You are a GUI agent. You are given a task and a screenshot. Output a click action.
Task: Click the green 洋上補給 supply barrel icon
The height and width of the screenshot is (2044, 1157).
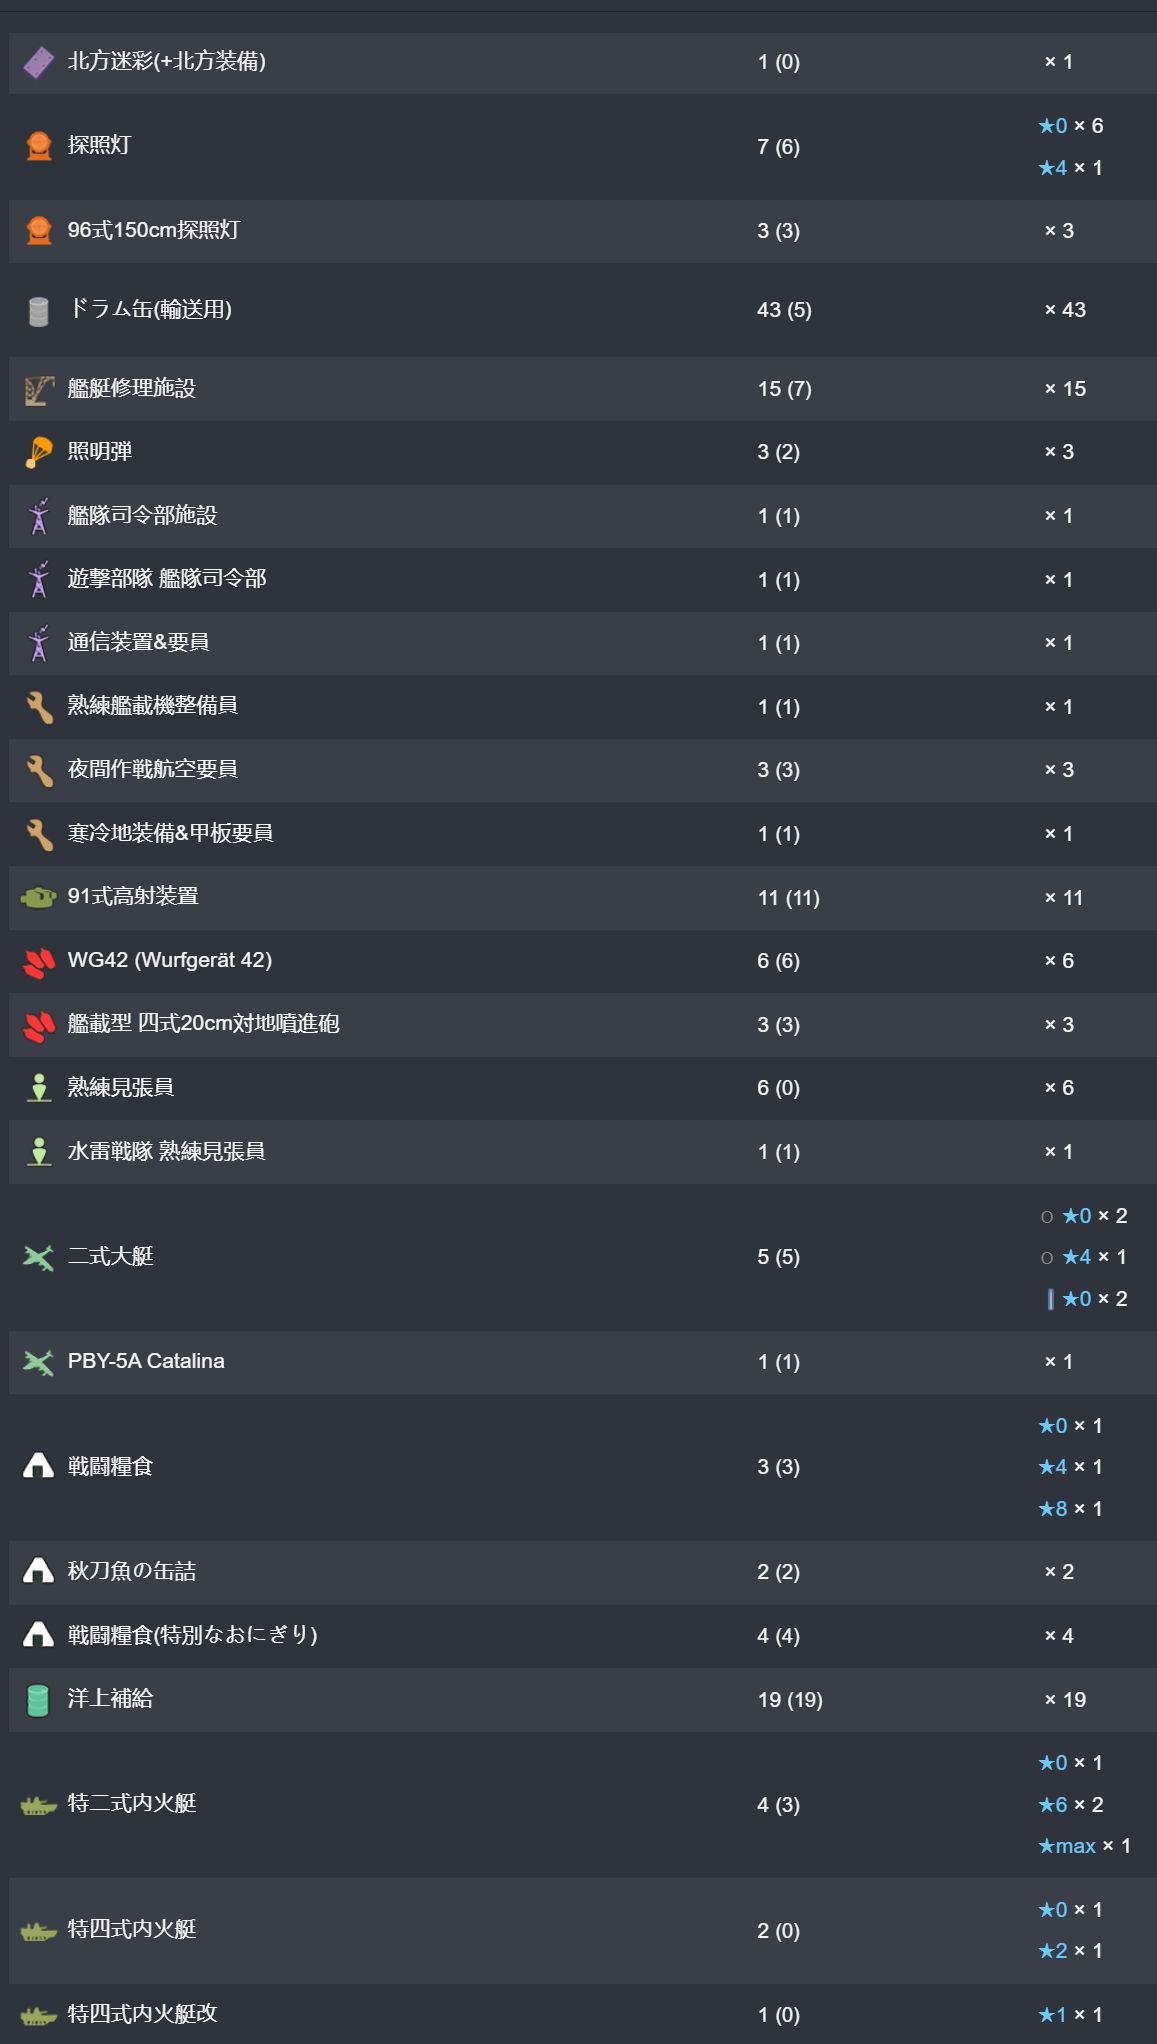(x=39, y=1699)
